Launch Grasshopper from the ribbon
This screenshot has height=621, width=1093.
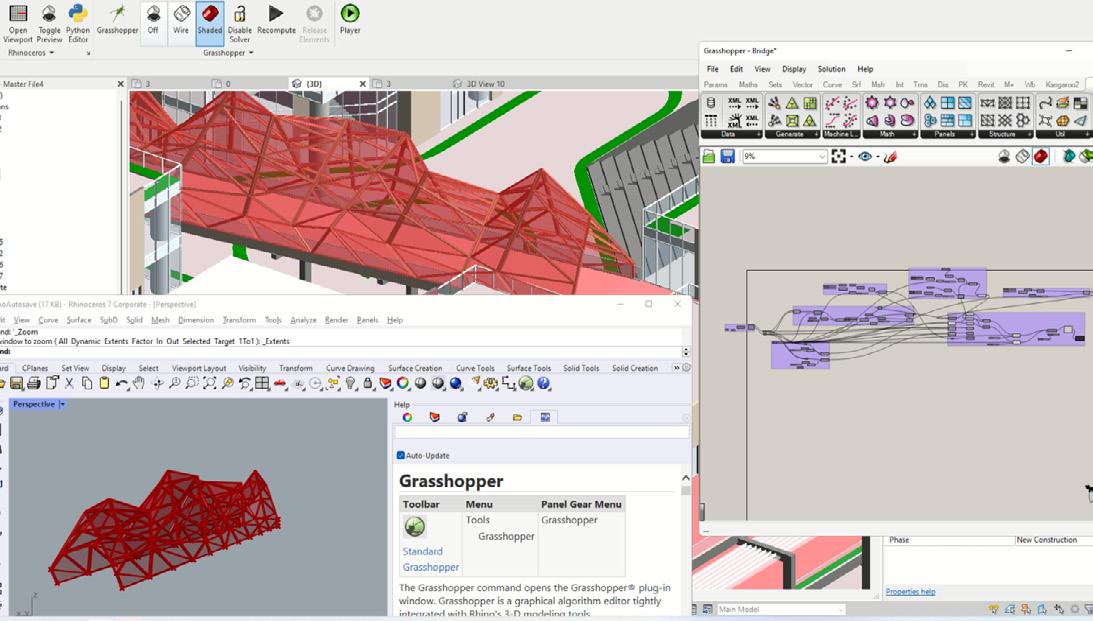[x=117, y=20]
